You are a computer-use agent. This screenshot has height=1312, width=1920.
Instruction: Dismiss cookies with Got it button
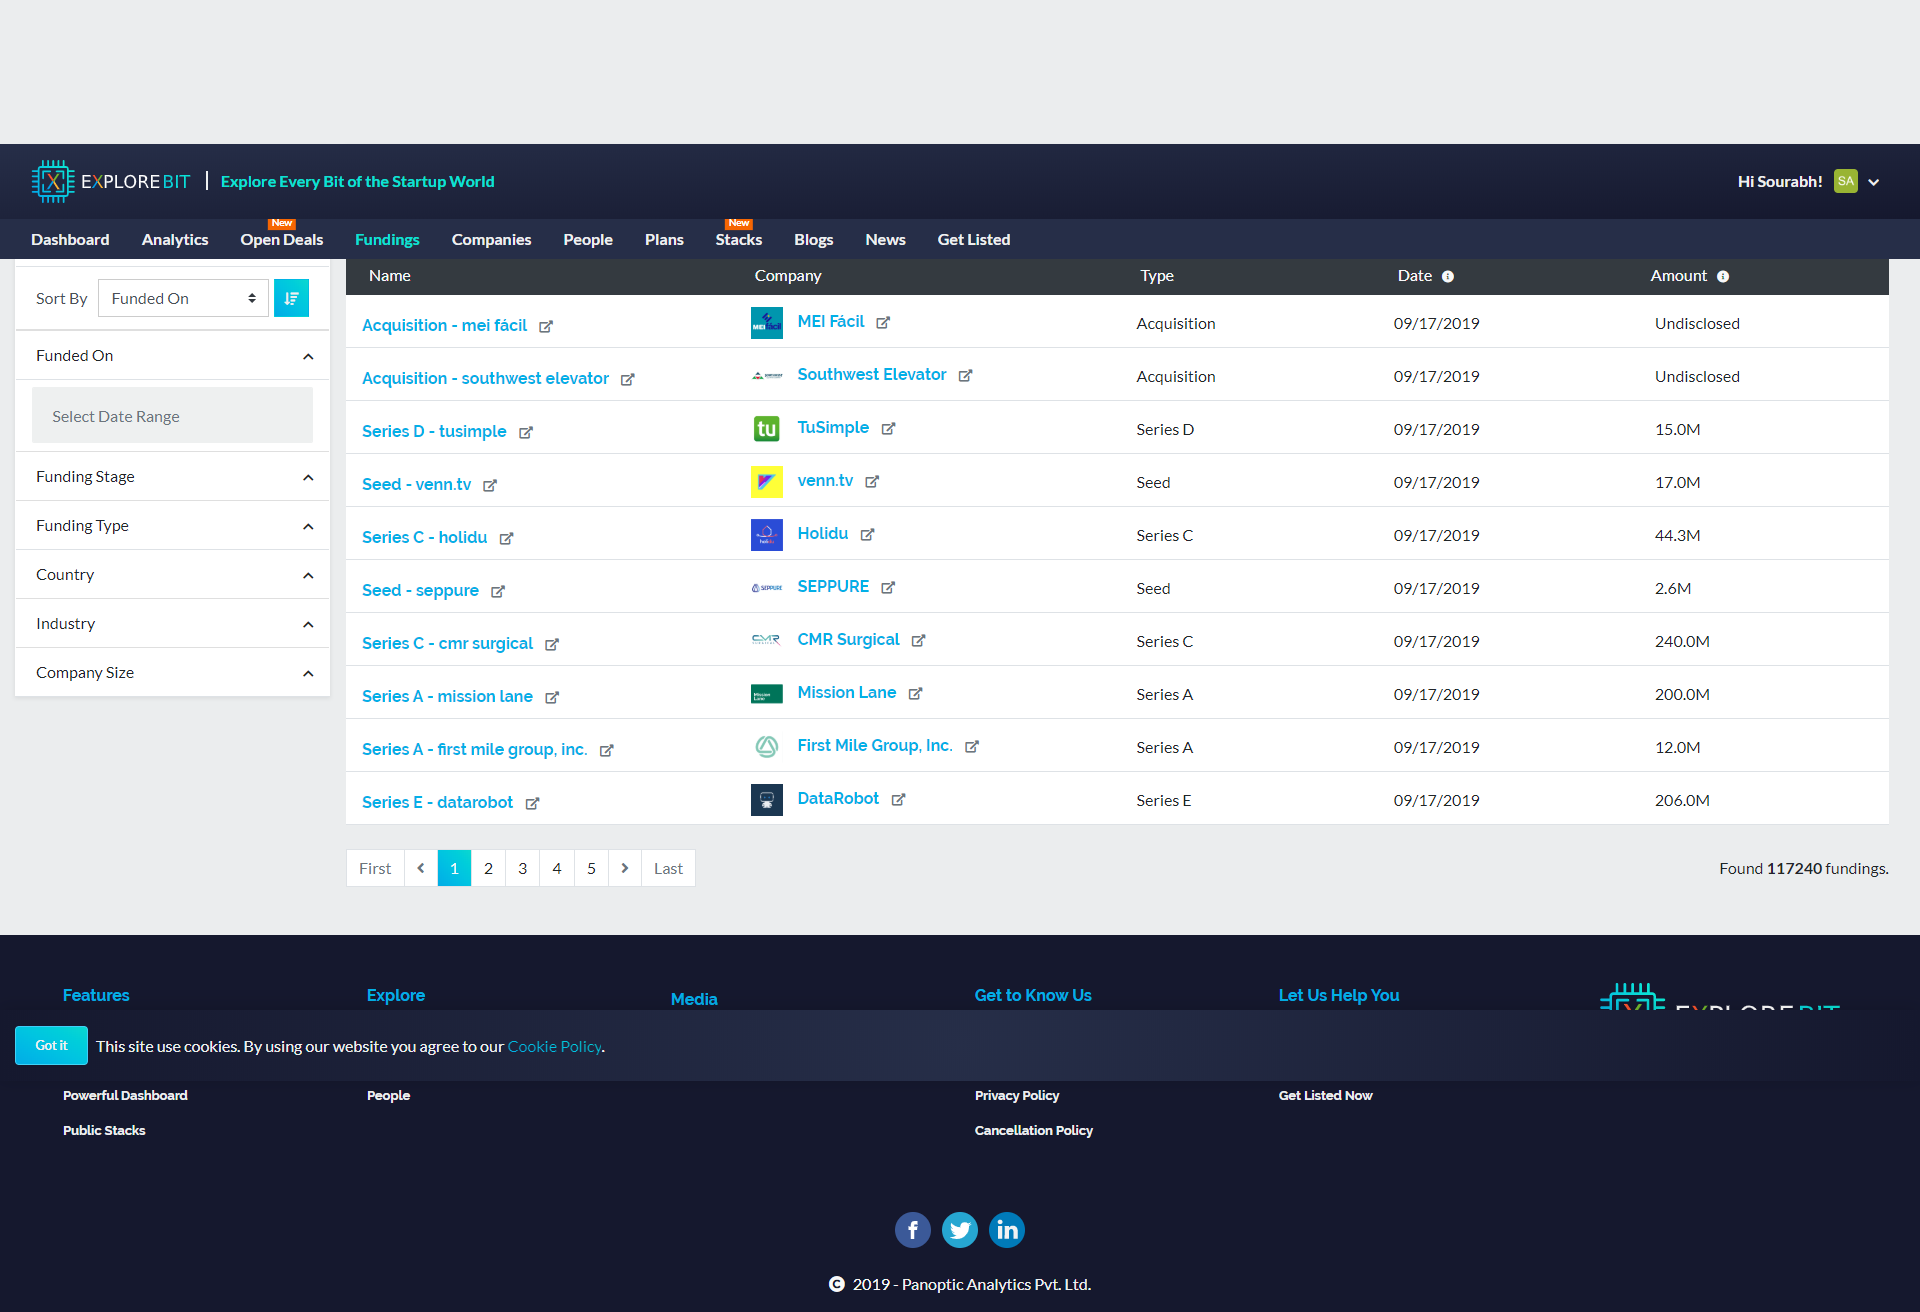coord(51,1045)
